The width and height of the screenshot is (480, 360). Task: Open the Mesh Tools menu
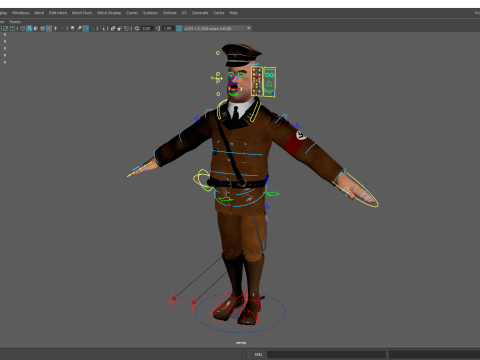pyautogui.click(x=82, y=13)
